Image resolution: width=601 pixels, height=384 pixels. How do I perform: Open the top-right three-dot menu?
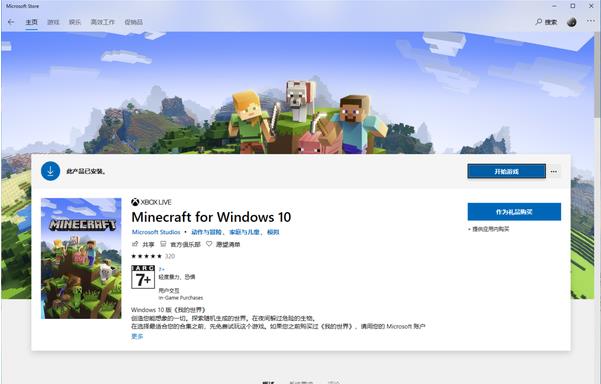tap(591, 21)
